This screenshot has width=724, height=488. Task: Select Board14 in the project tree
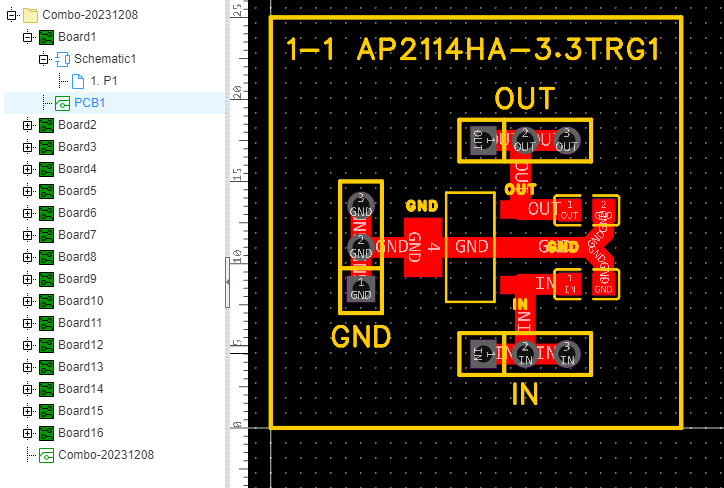[80, 389]
